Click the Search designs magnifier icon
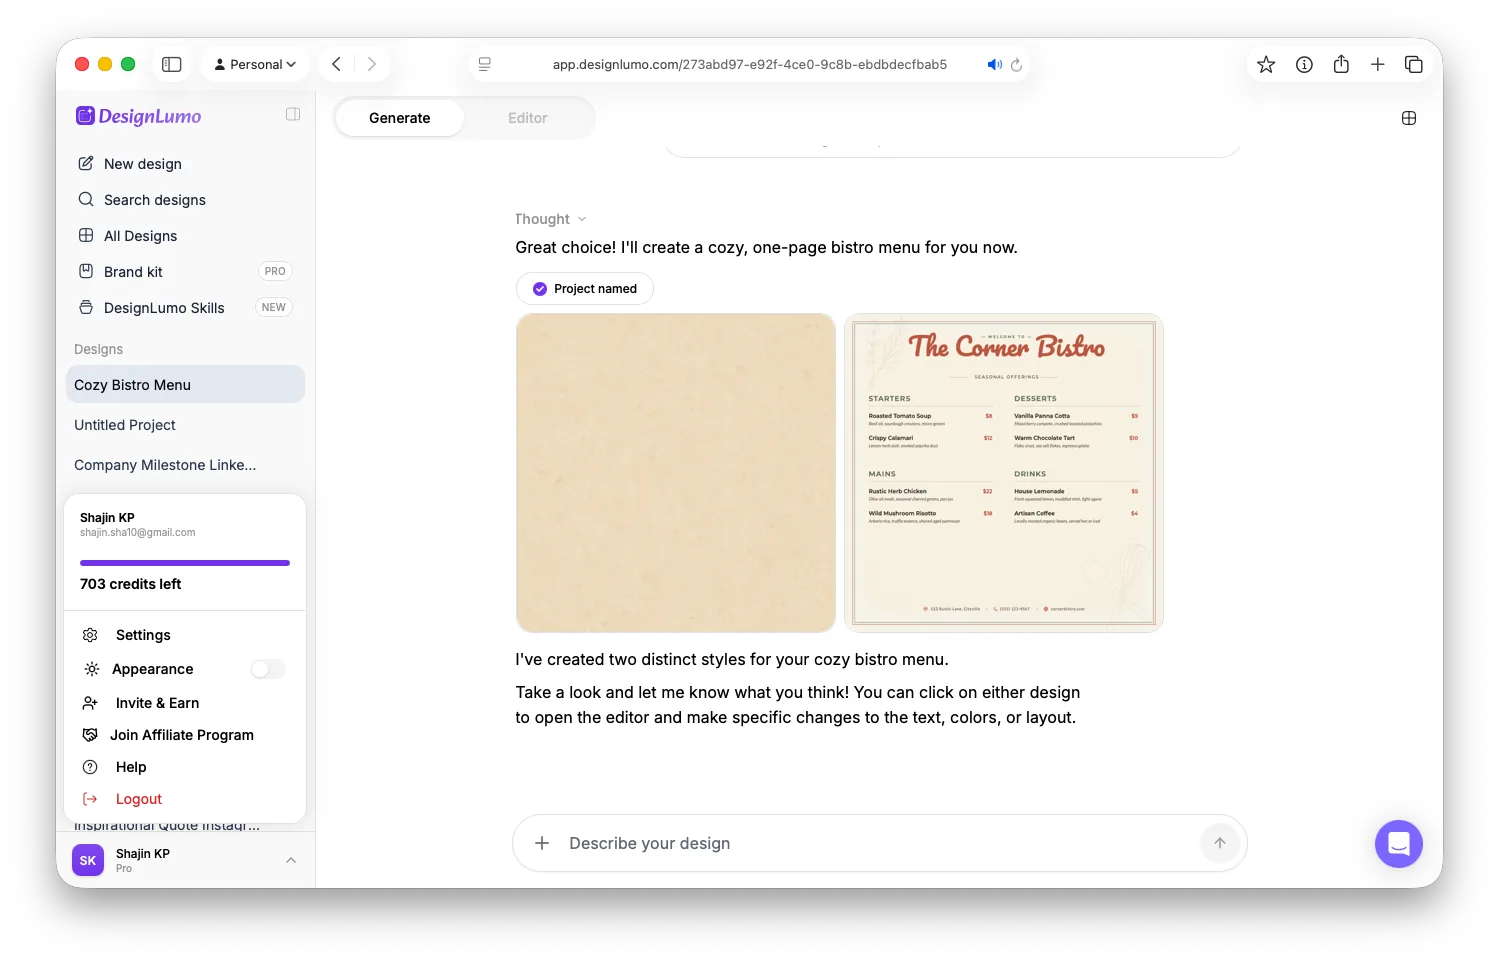1499x962 pixels. point(86,199)
